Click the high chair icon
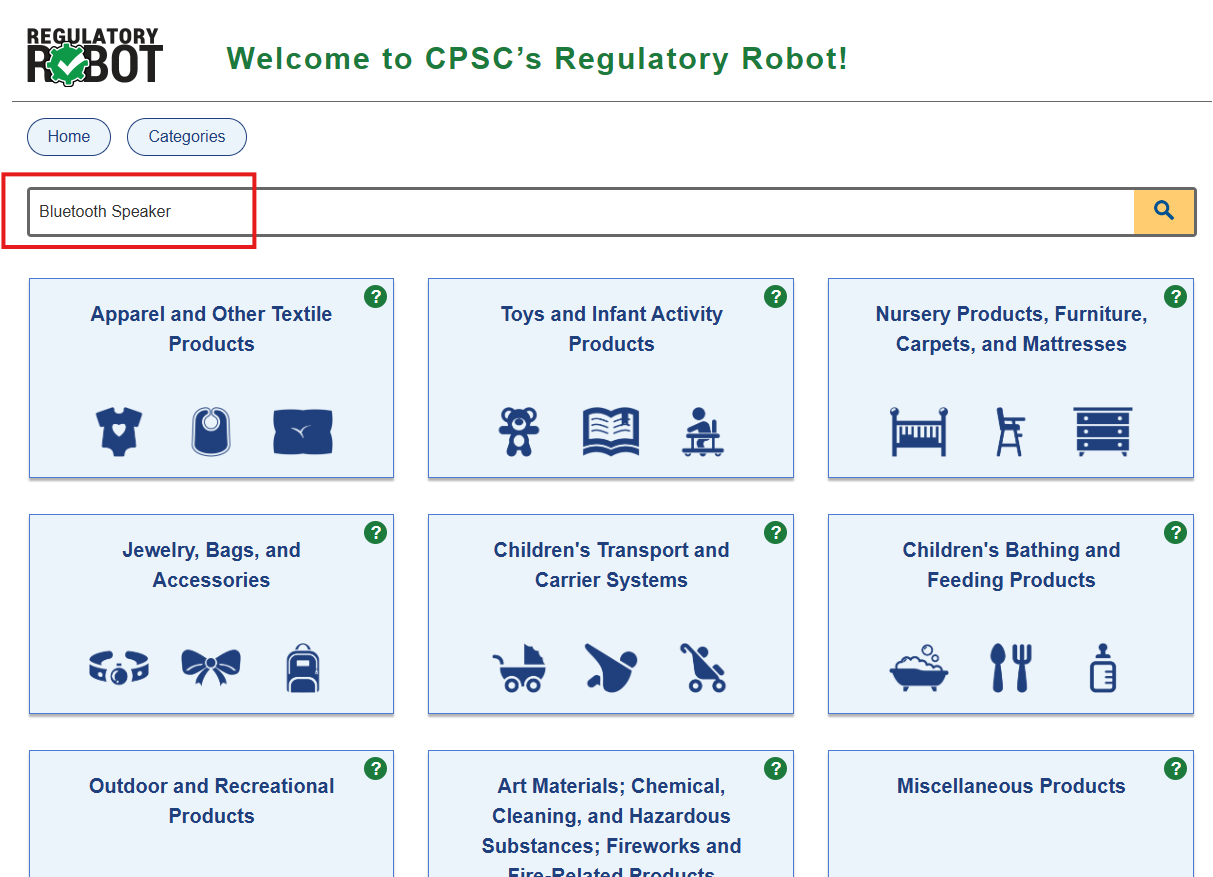 click(1010, 432)
